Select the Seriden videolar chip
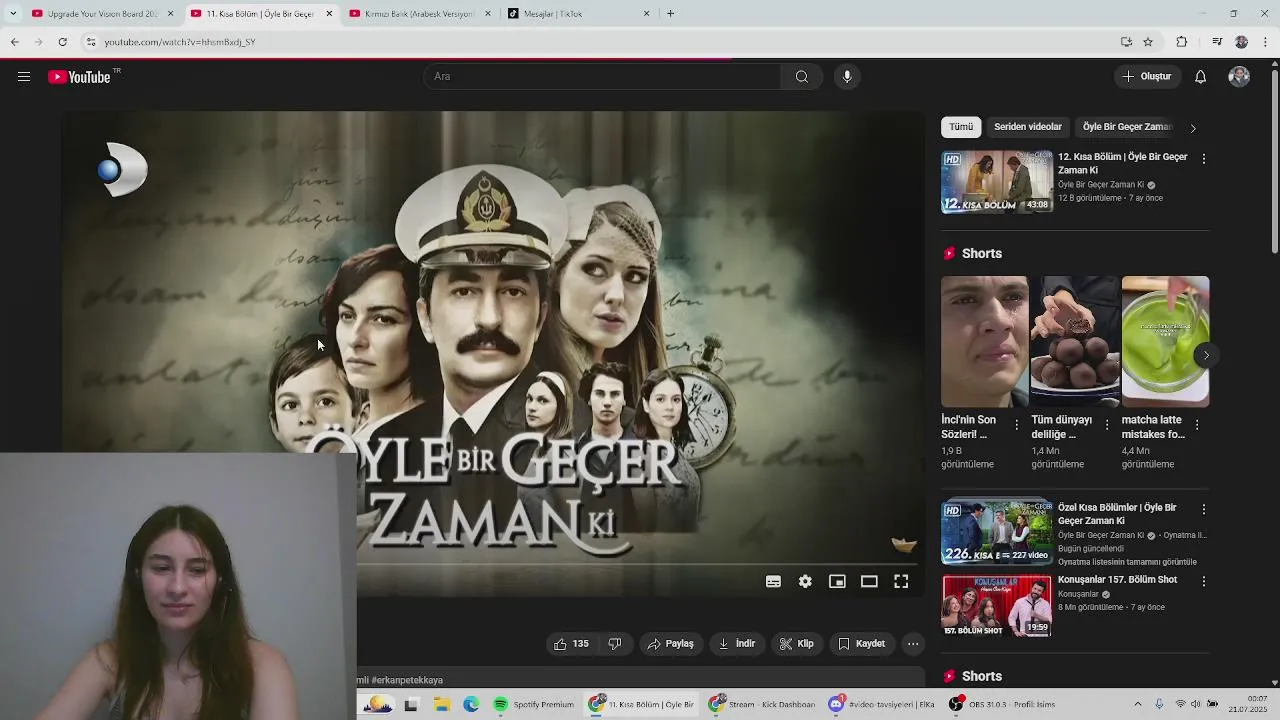Screen dimensions: 1280x720 (x=1028, y=127)
